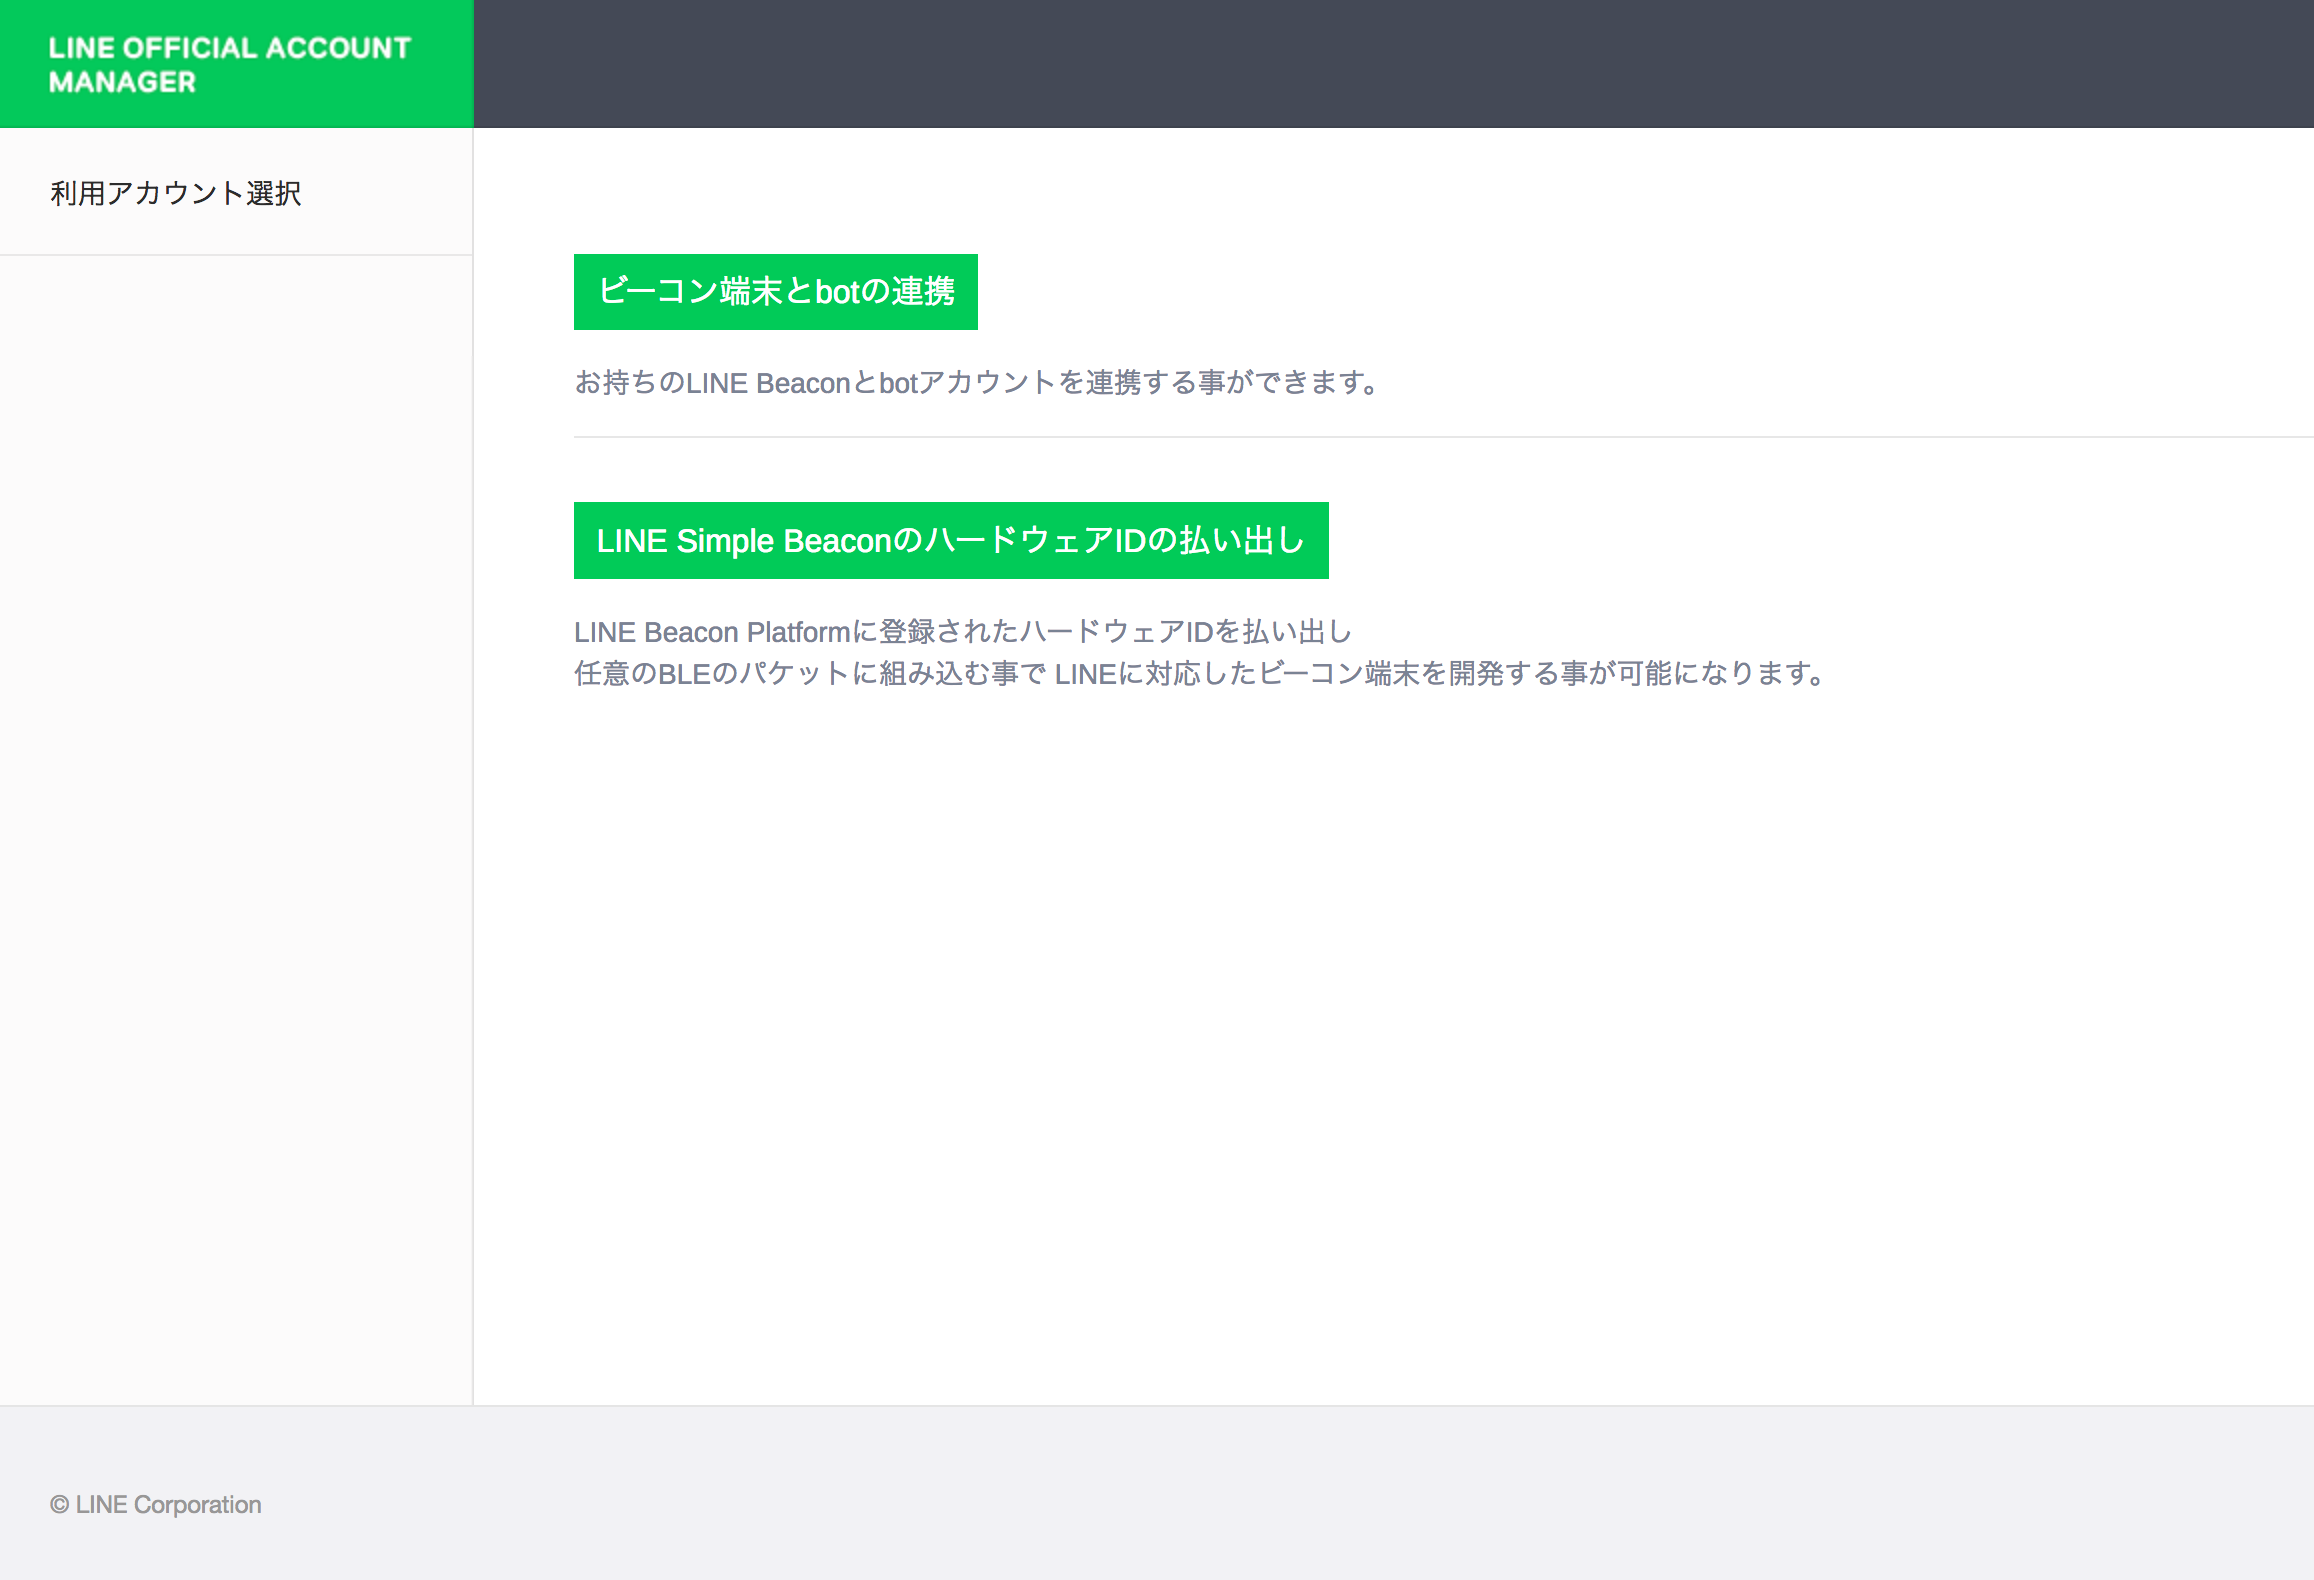This screenshot has height=1580, width=2314.
Task: Select 利用アカウント選択 in the sidebar
Action: click(176, 193)
